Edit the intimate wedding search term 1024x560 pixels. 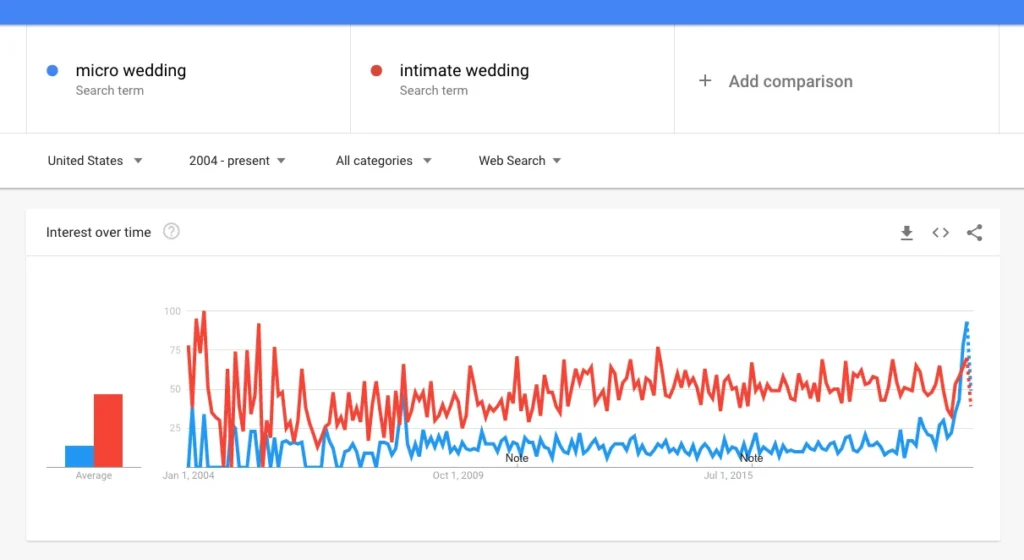[x=464, y=71]
